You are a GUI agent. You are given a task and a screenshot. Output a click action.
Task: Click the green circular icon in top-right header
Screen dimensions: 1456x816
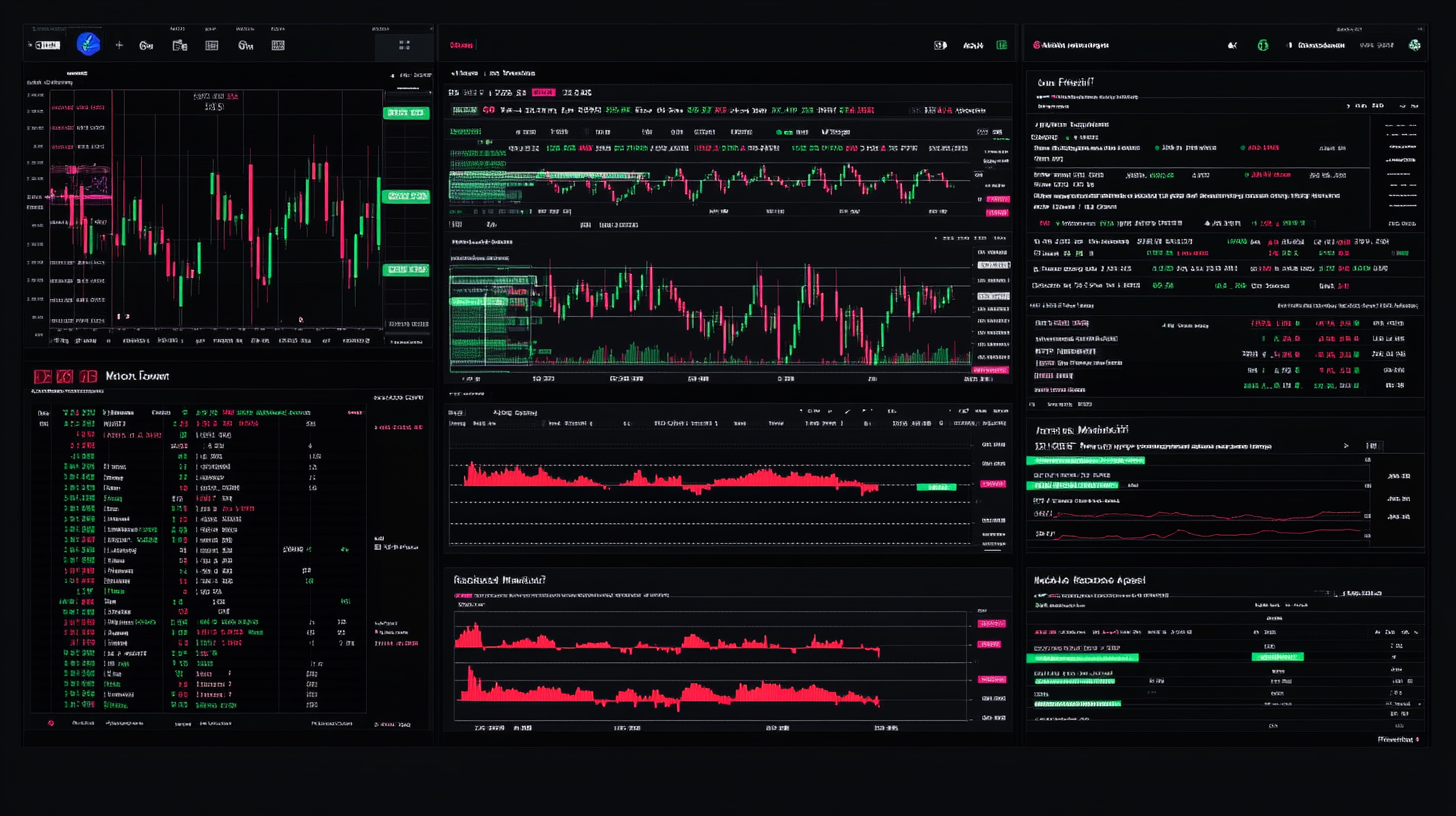[x=1263, y=45]
